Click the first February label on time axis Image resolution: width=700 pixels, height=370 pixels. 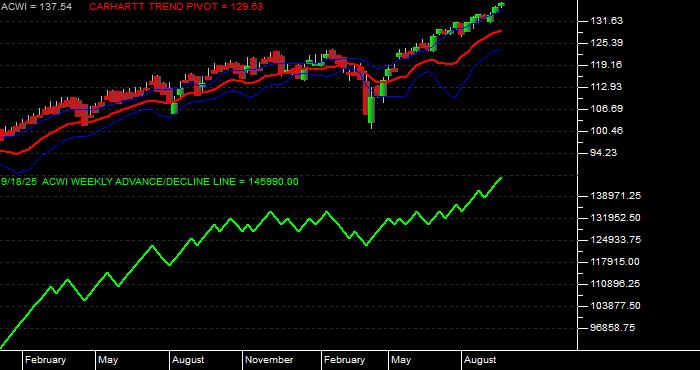click(x=45, y=360)
